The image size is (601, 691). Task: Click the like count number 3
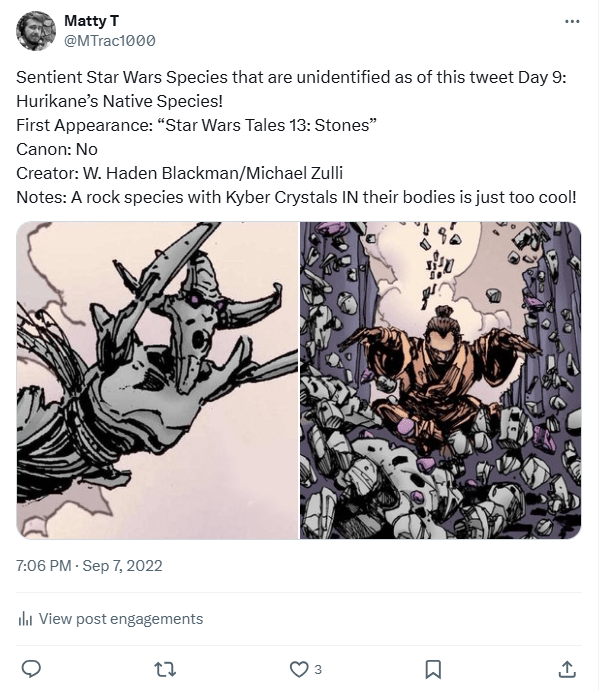(318, 668)
